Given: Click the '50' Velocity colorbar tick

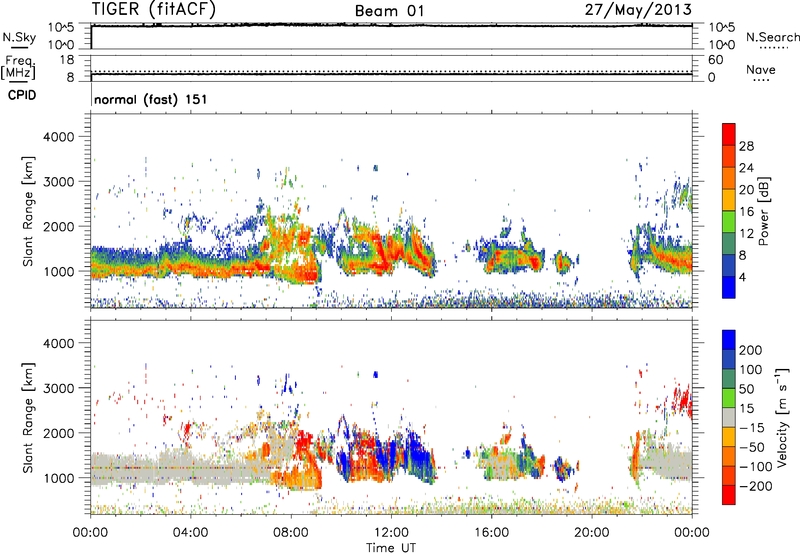Looking at the screenshot, I should tap(746, 389).
